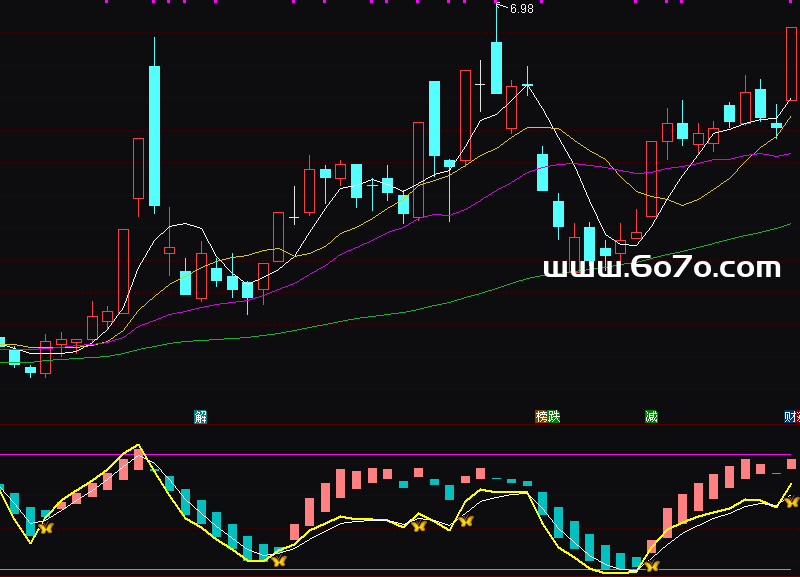This screenshot has height=577, width=800.
Task: Click the leftmost yellow butterfly signal icon
Action: tap(45, 527)
